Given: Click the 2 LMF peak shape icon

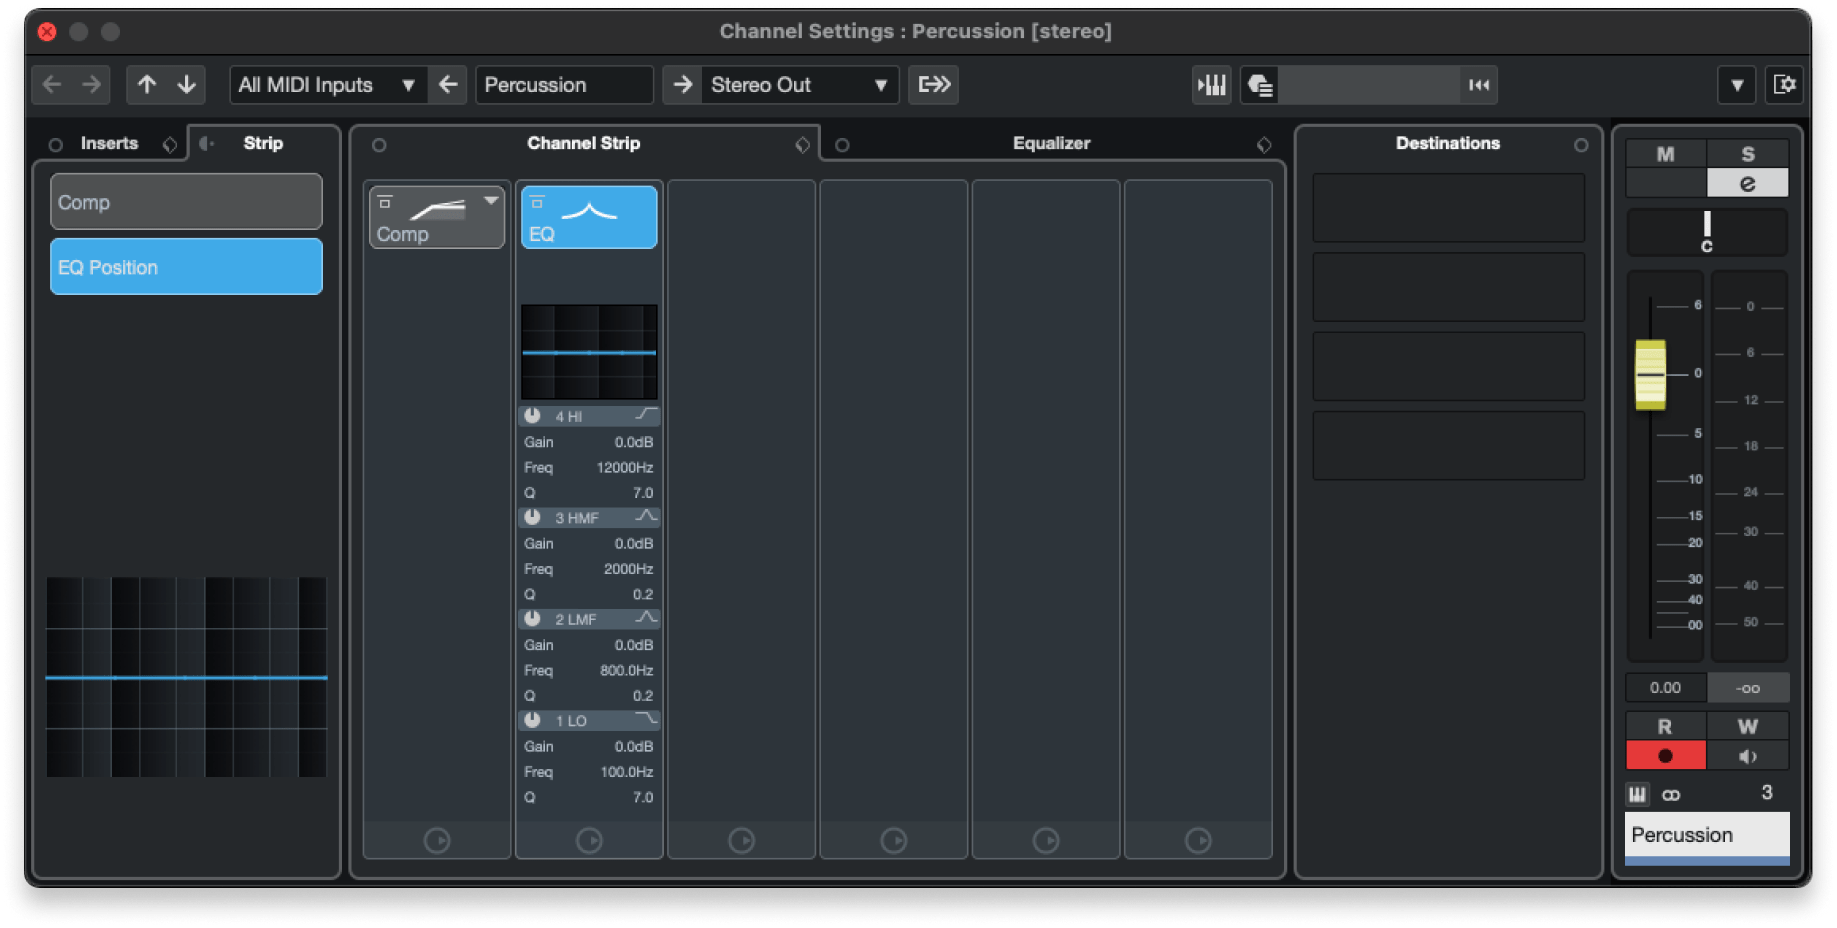Looking at the screenshot, I should tap(646, 618).
